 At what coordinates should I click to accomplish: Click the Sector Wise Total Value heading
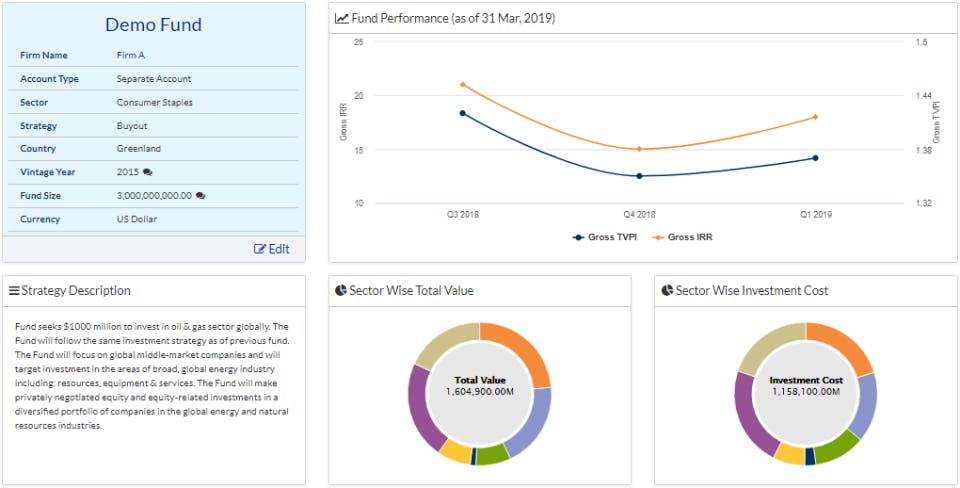pyautogui.click(x=411, y=290)
